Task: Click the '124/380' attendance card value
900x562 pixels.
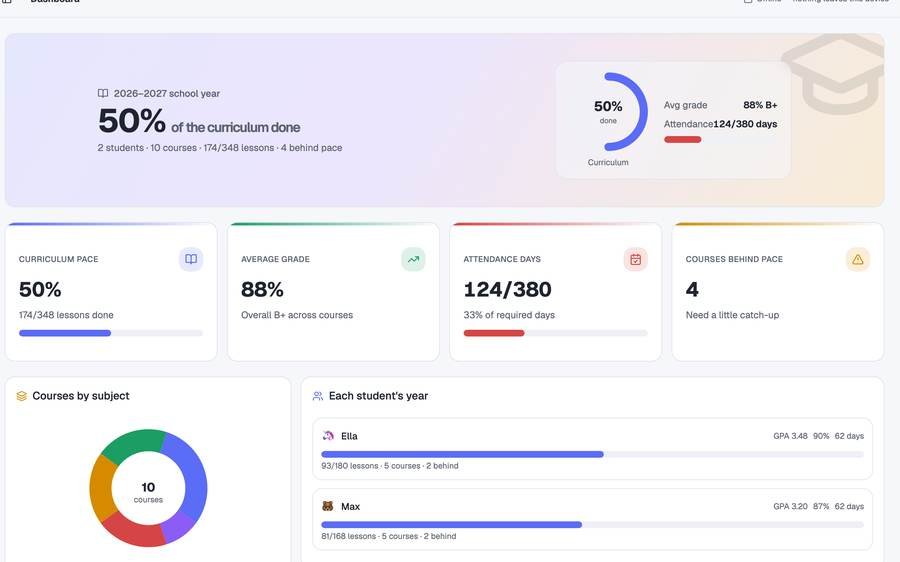Action: 507,289
